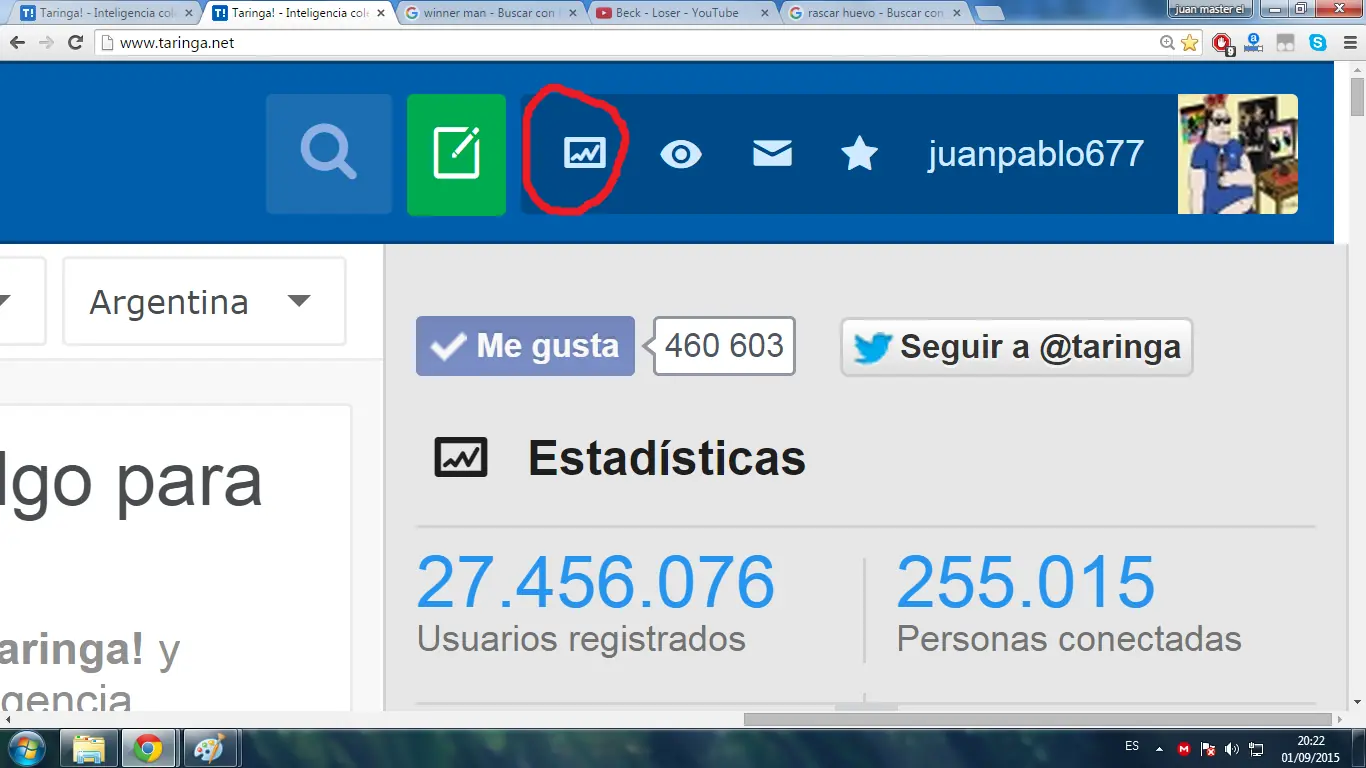This screenshot has height=768, width=1366.
Task: Open messages via the envelope icon
Action: click(772, 153)
